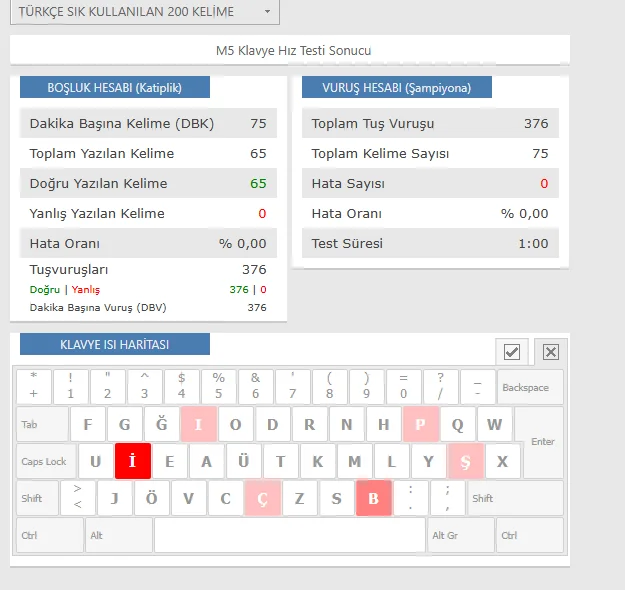
Task: Click the Ü key
Action: (244, 461)
